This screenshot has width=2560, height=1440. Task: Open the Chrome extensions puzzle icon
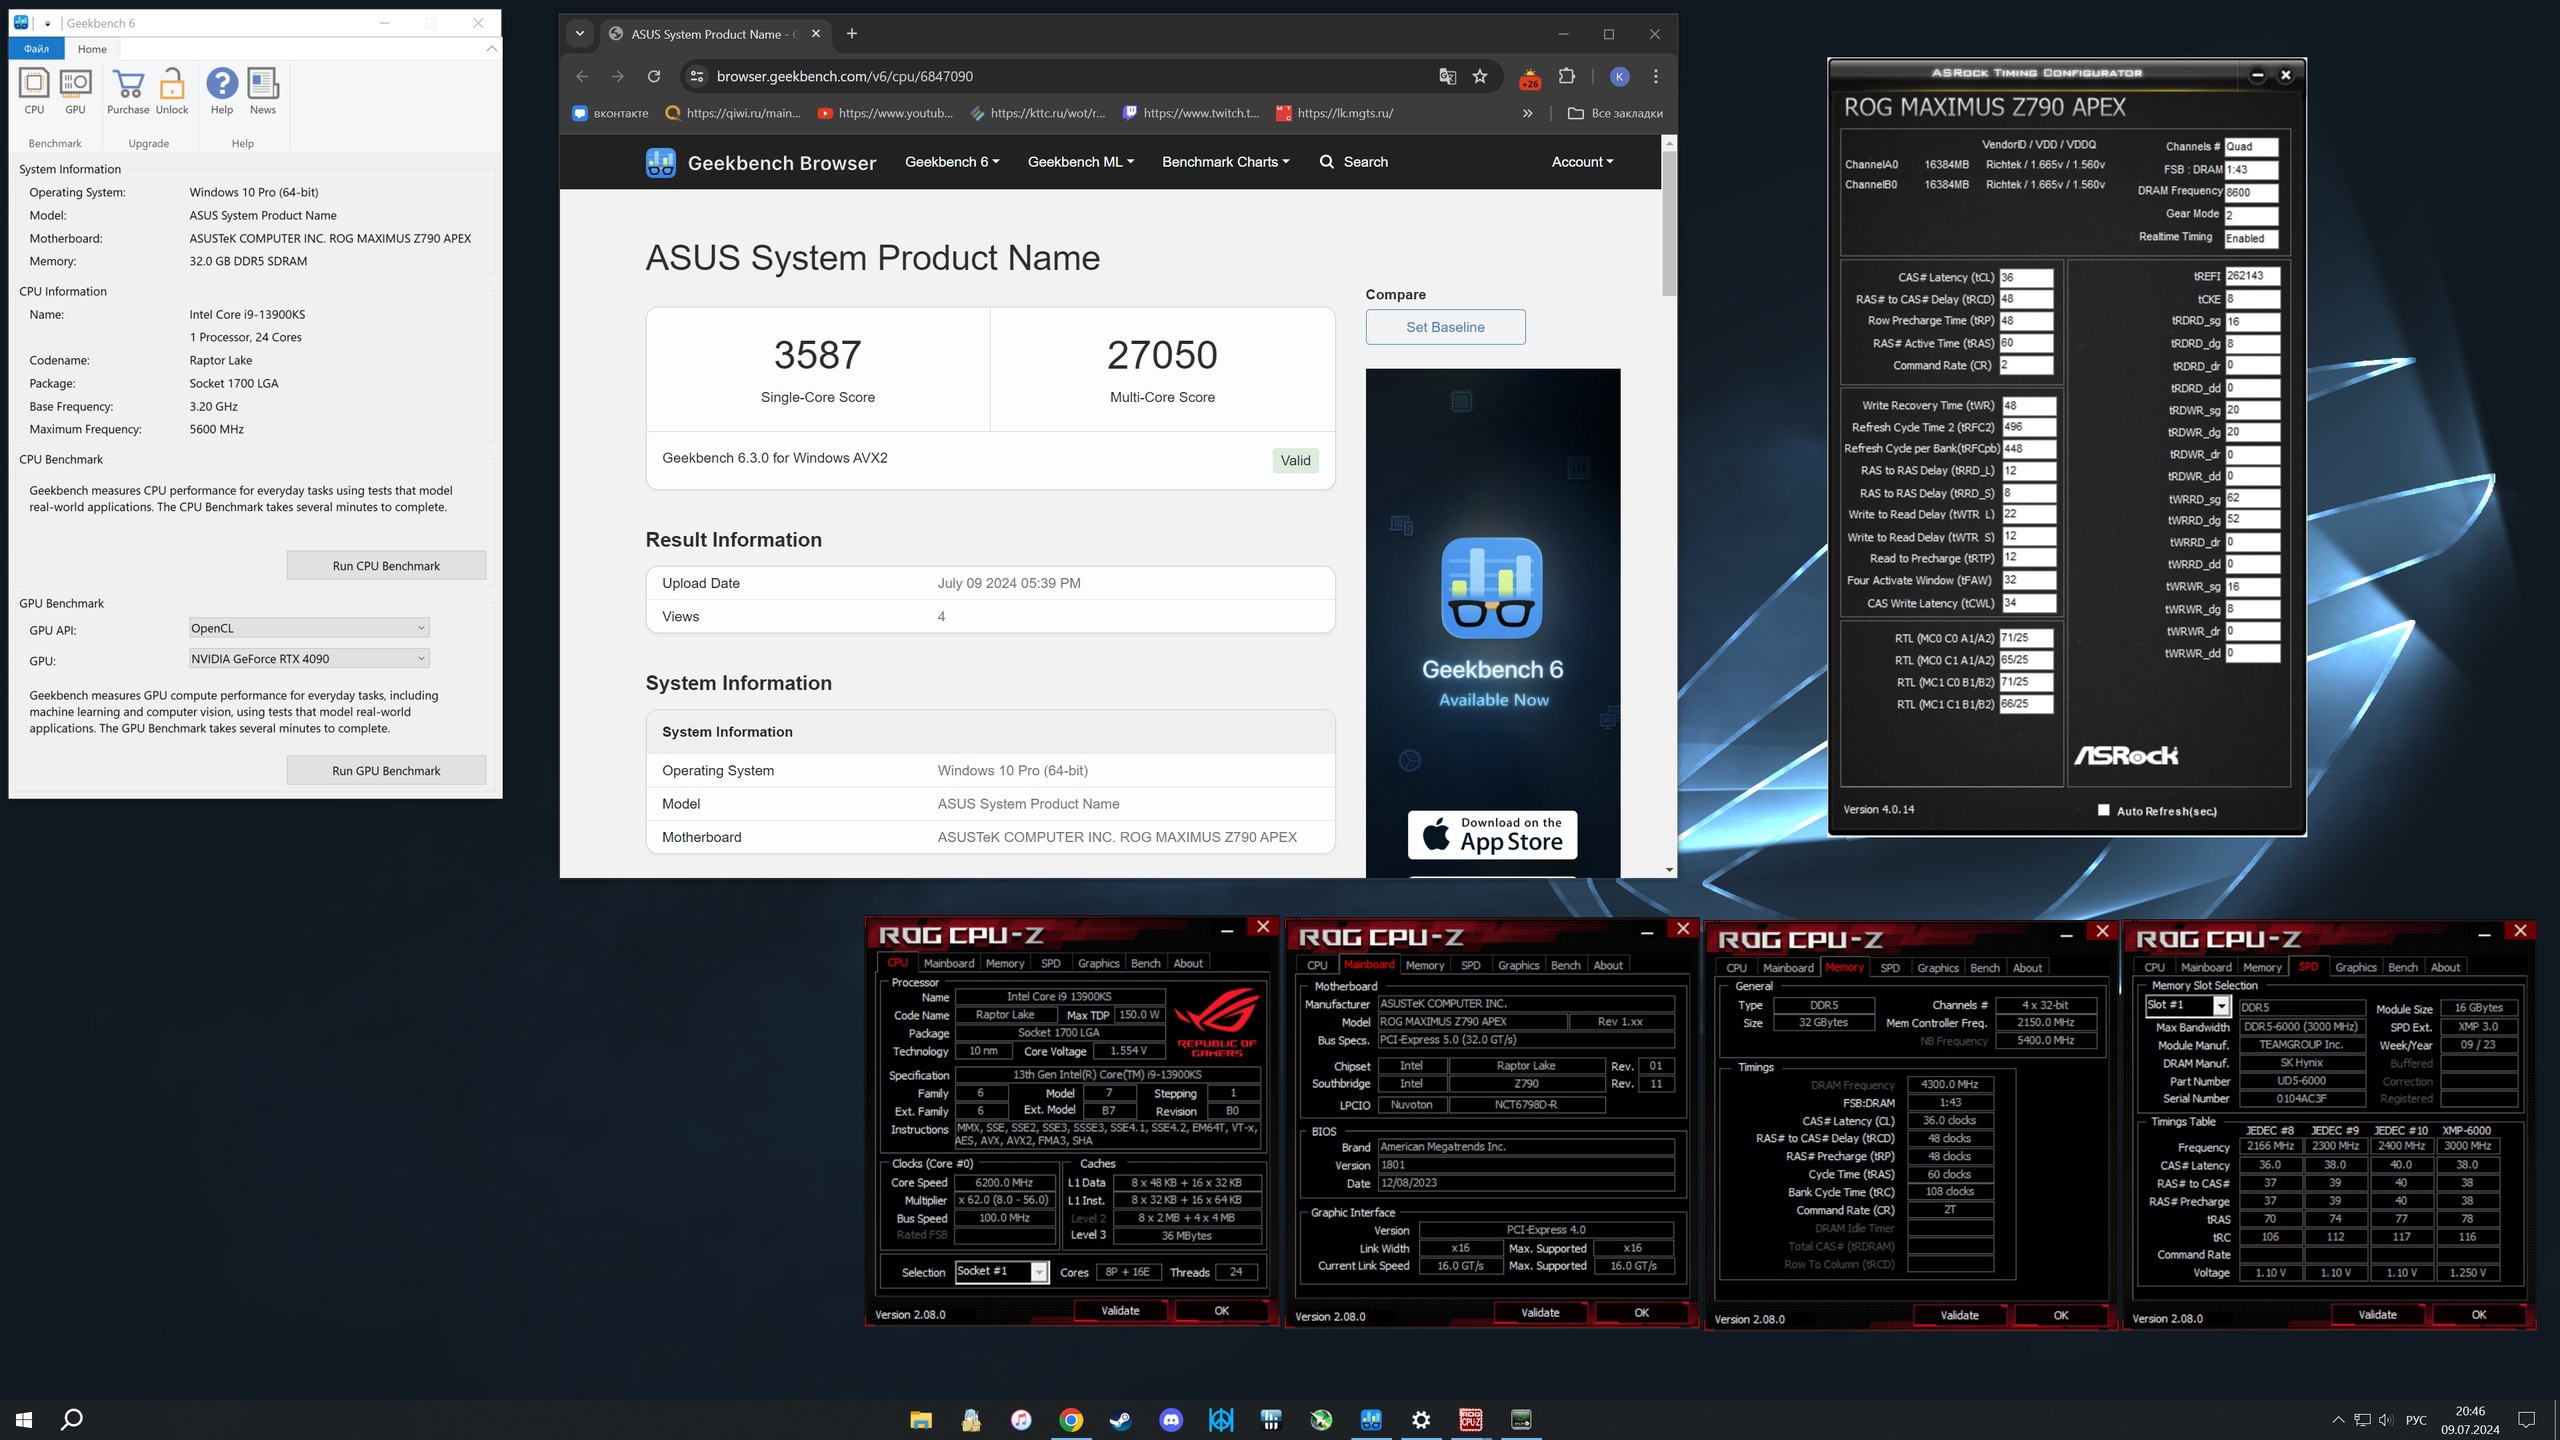(x=1567, y=76)
